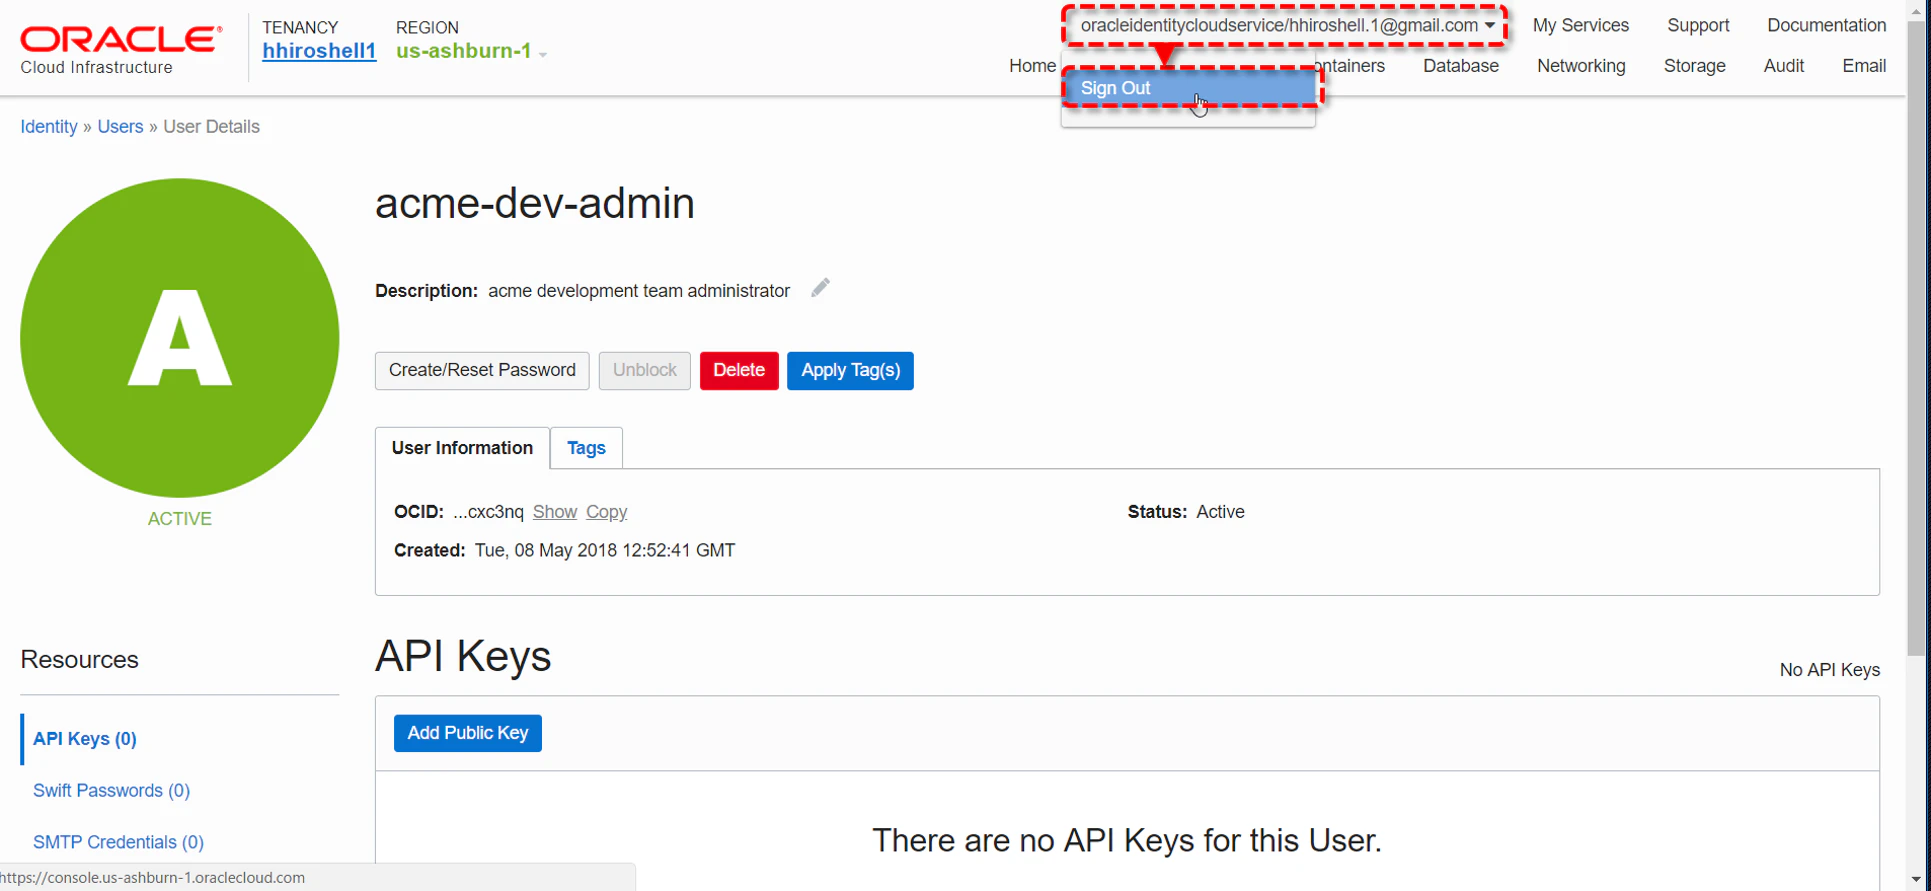
Task: Navigate to Users breadcrumb
Action: (x=120, y=127)
